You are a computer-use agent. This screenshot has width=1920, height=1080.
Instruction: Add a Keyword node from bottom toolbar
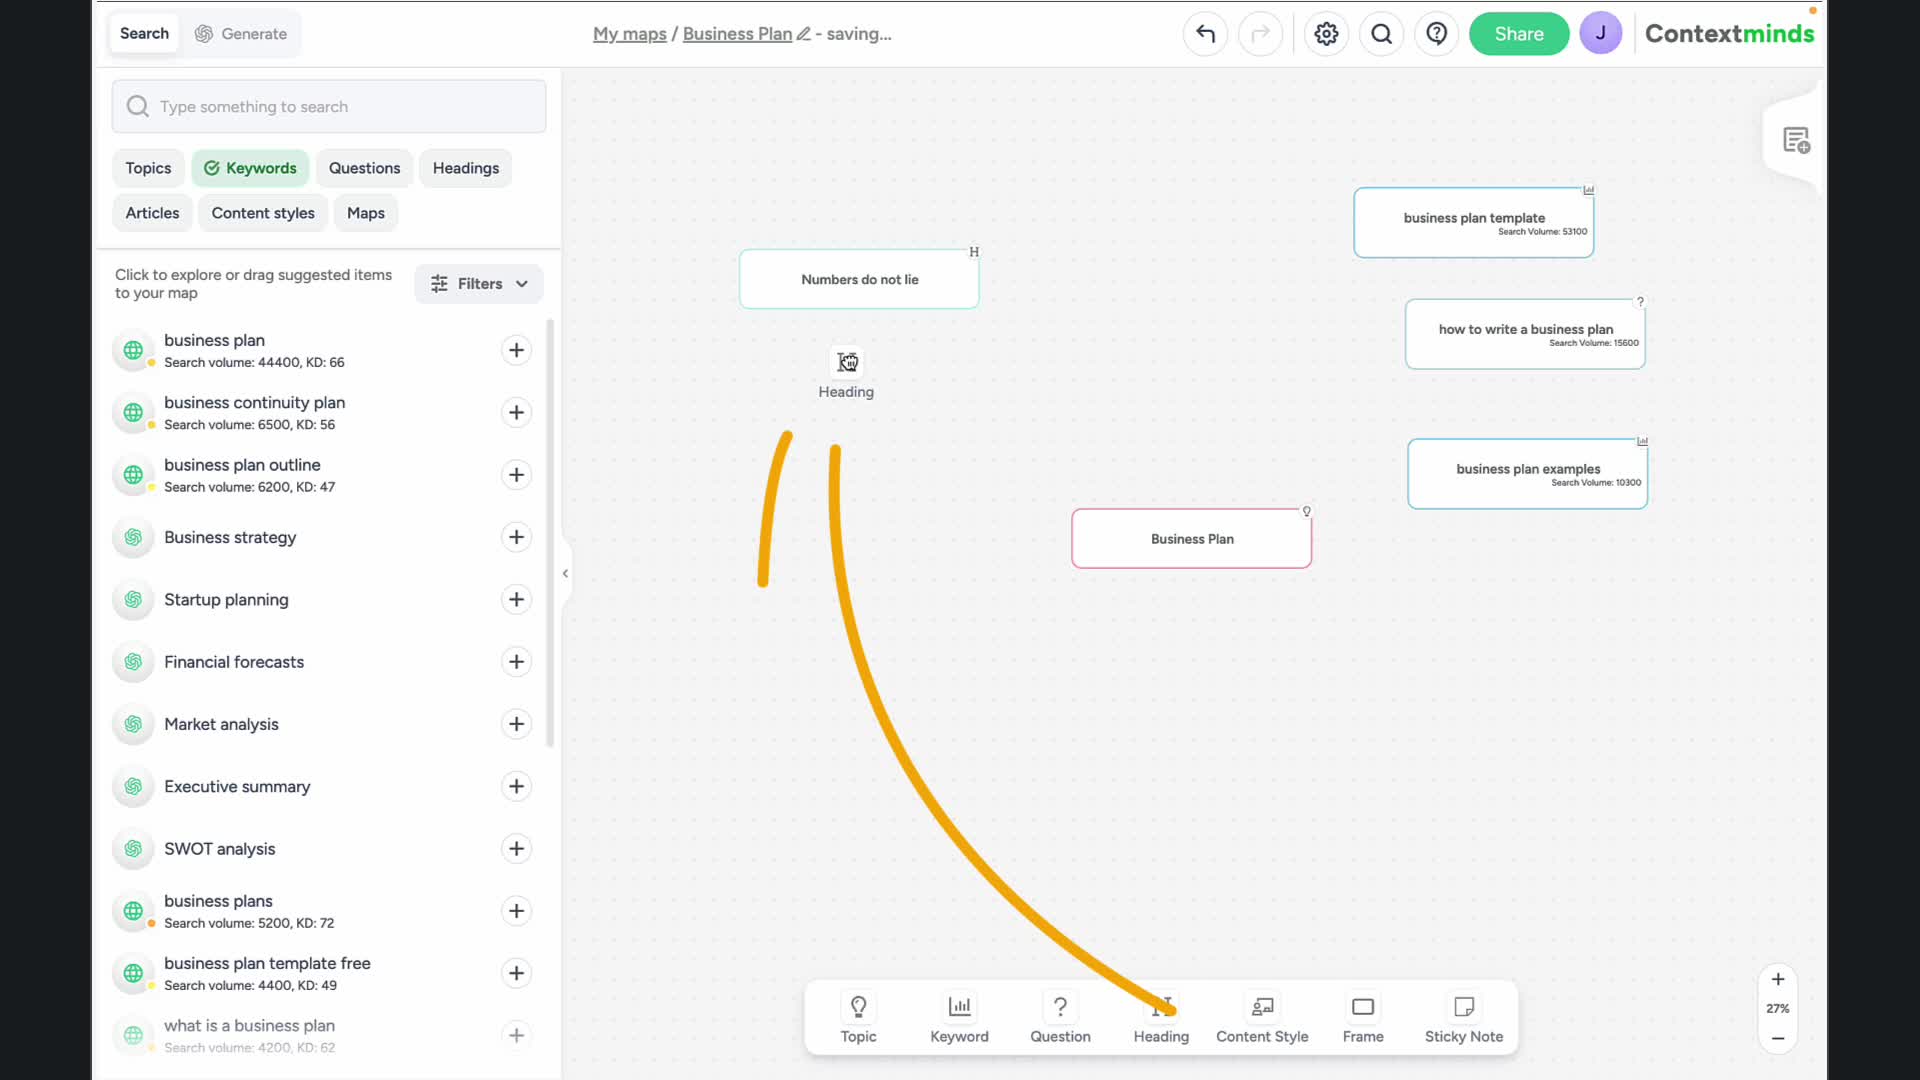(959, 1018)
